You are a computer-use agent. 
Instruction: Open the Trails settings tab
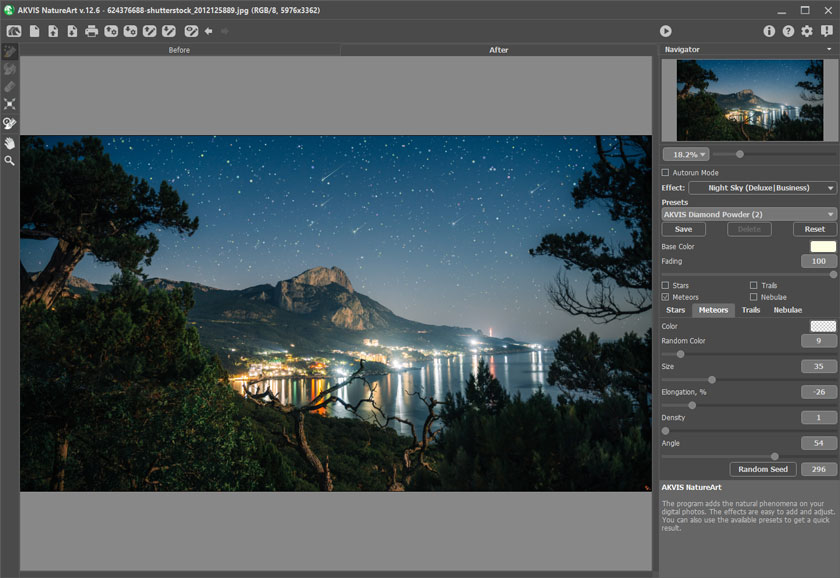751,310
